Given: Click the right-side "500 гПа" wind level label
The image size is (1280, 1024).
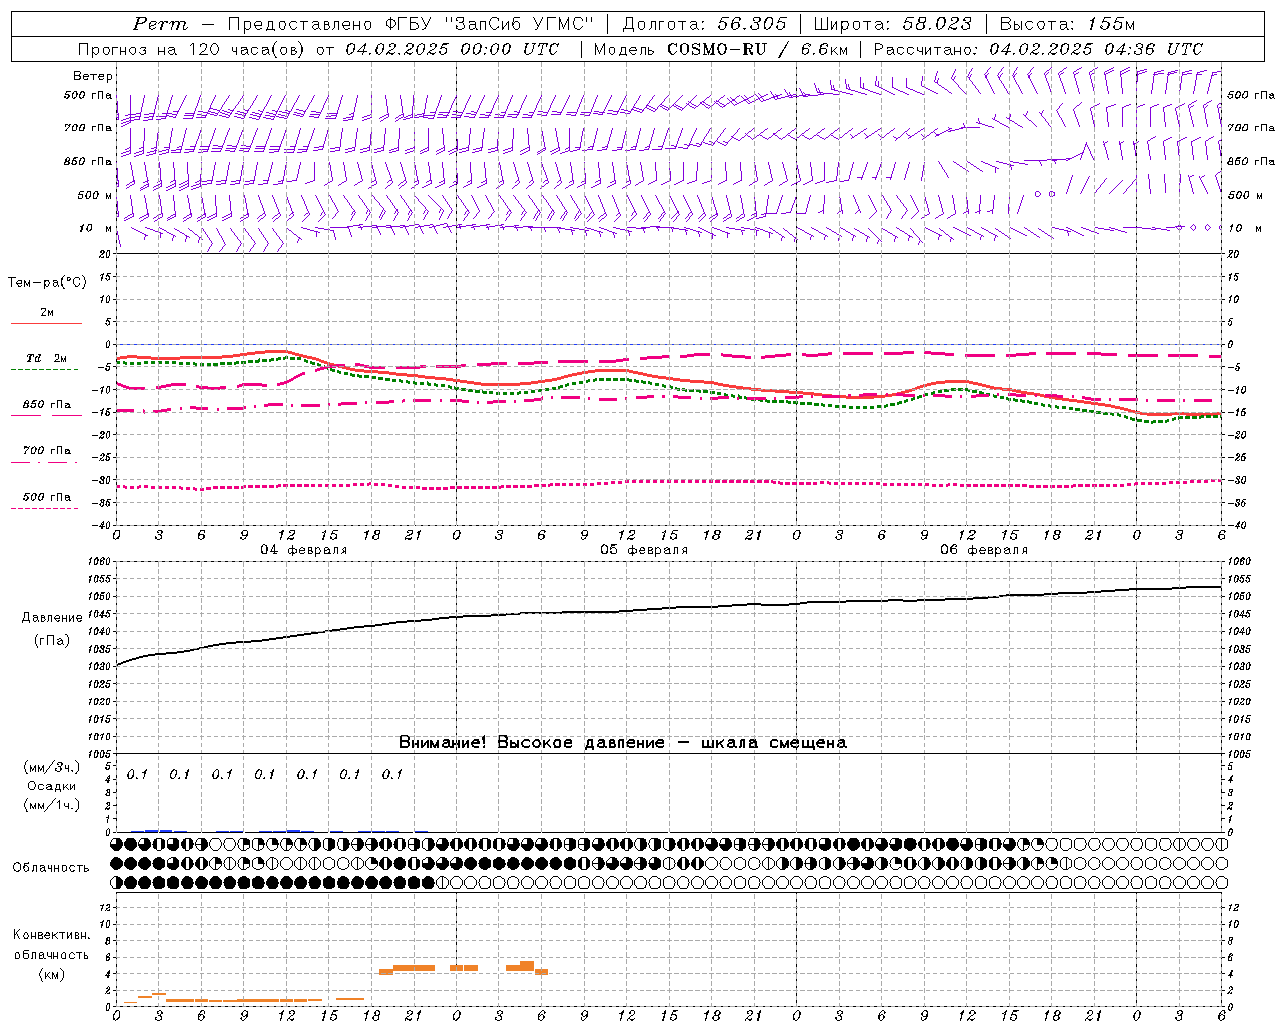Looking at the screenshot, I should pos(1251,95).
